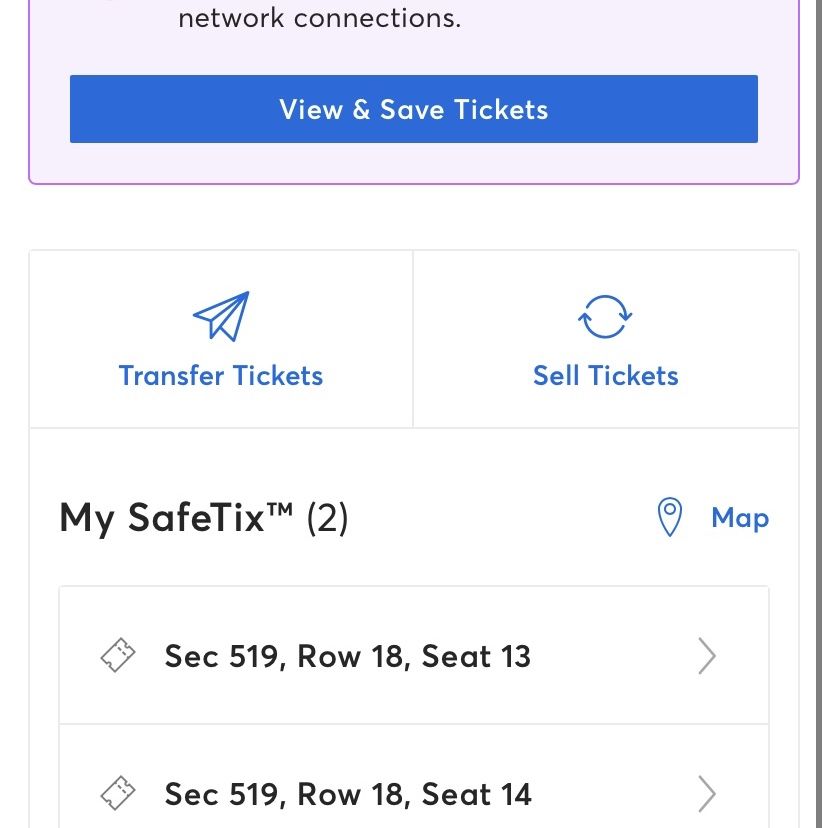
Task: Open the Map link
Action: point(740,519)
